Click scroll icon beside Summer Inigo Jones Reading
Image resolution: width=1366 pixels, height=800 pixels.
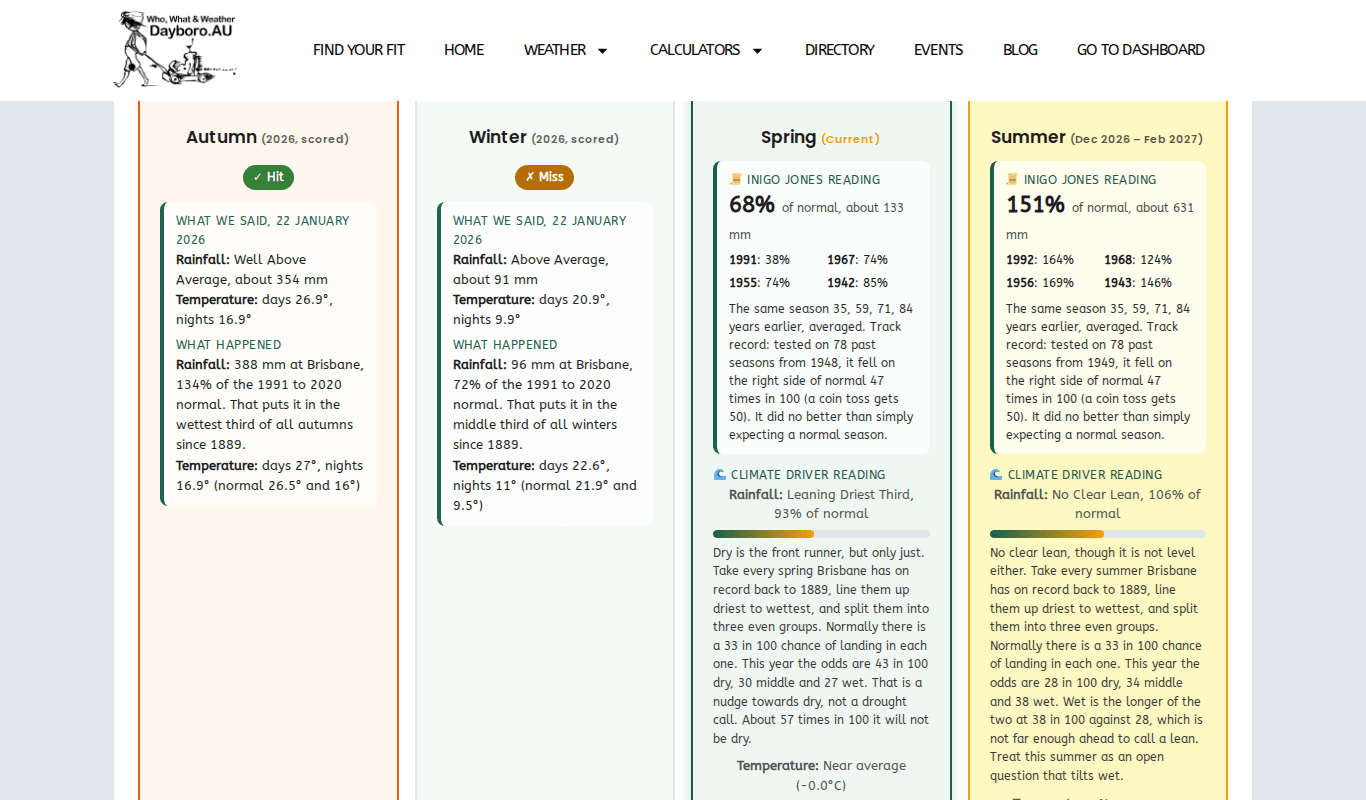(1012, 180)
